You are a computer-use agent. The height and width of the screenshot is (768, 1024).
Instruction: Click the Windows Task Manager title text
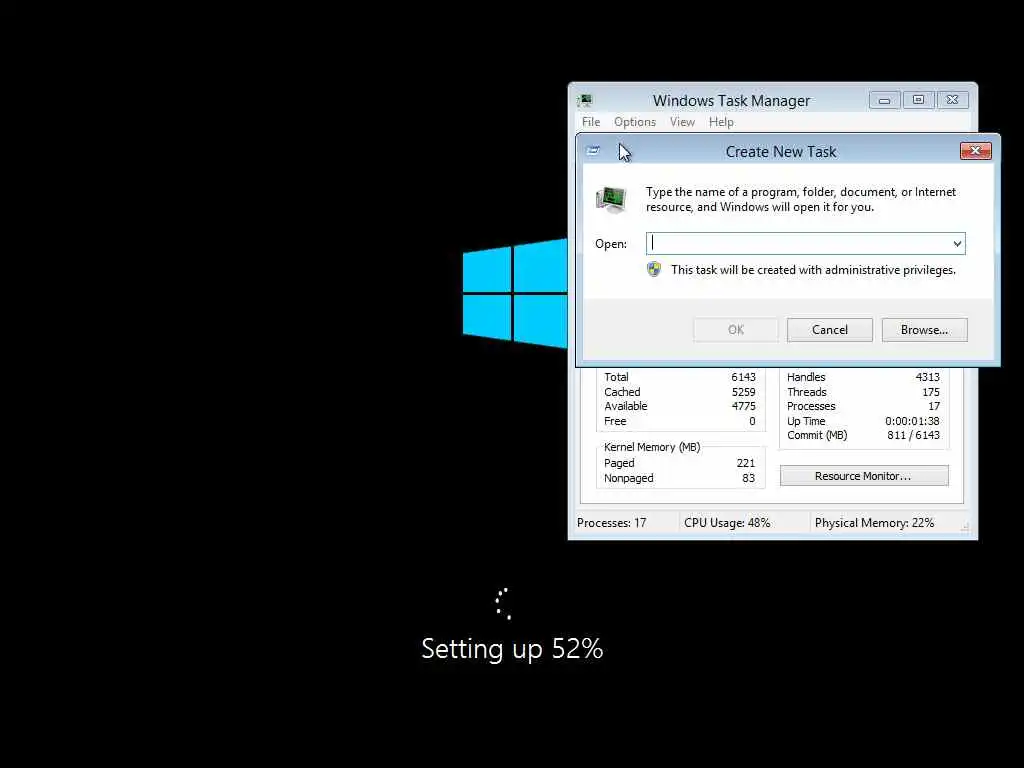(731, 101)
